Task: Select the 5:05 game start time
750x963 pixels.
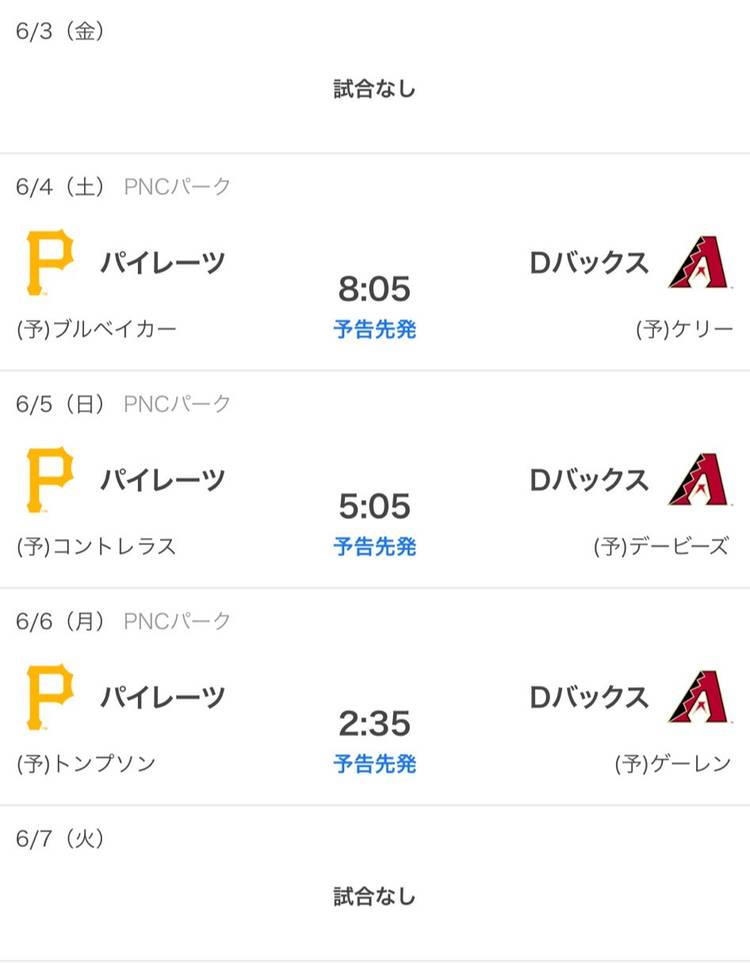Action: click(x=375, y=507)
